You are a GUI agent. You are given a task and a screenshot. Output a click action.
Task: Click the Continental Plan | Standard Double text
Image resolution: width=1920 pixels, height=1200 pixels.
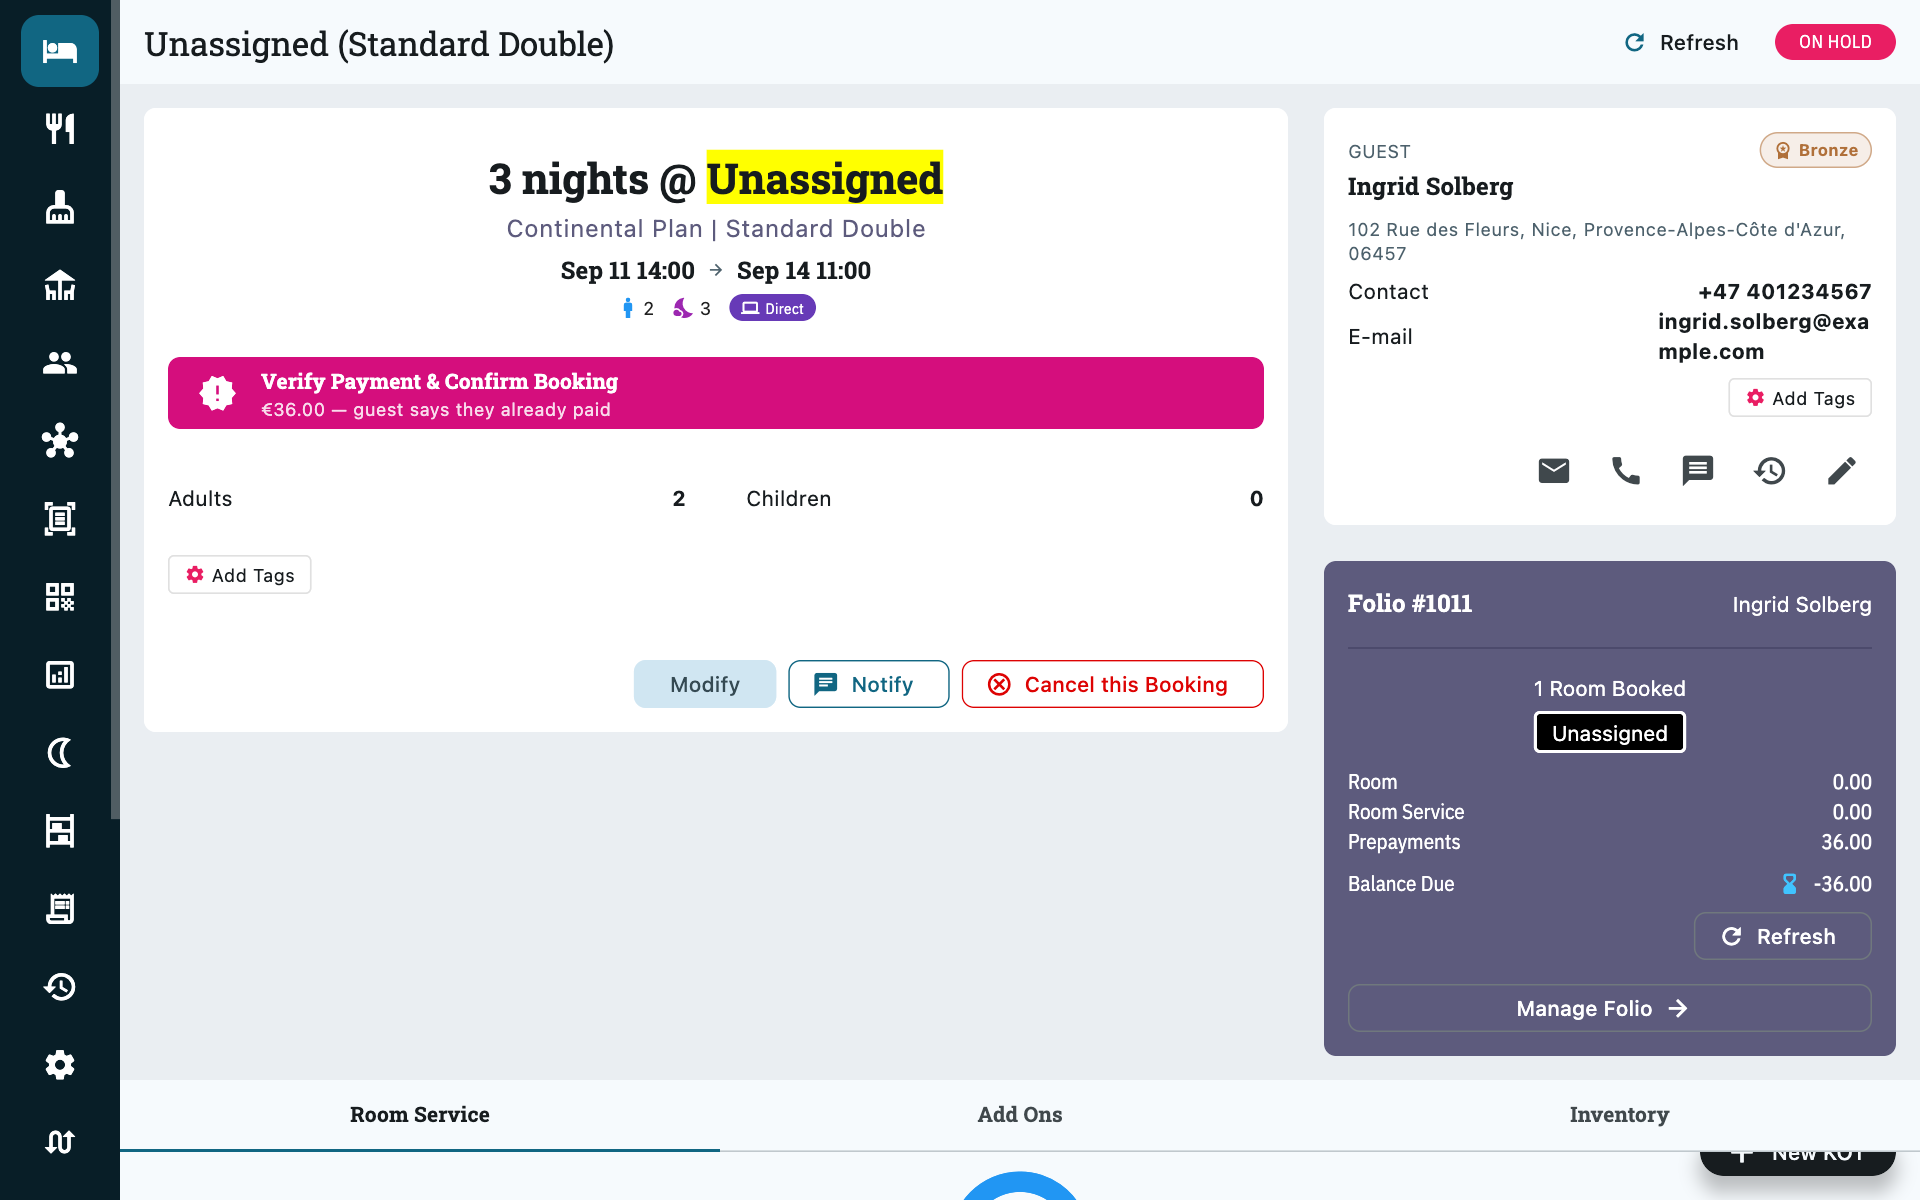click(716, 229)
